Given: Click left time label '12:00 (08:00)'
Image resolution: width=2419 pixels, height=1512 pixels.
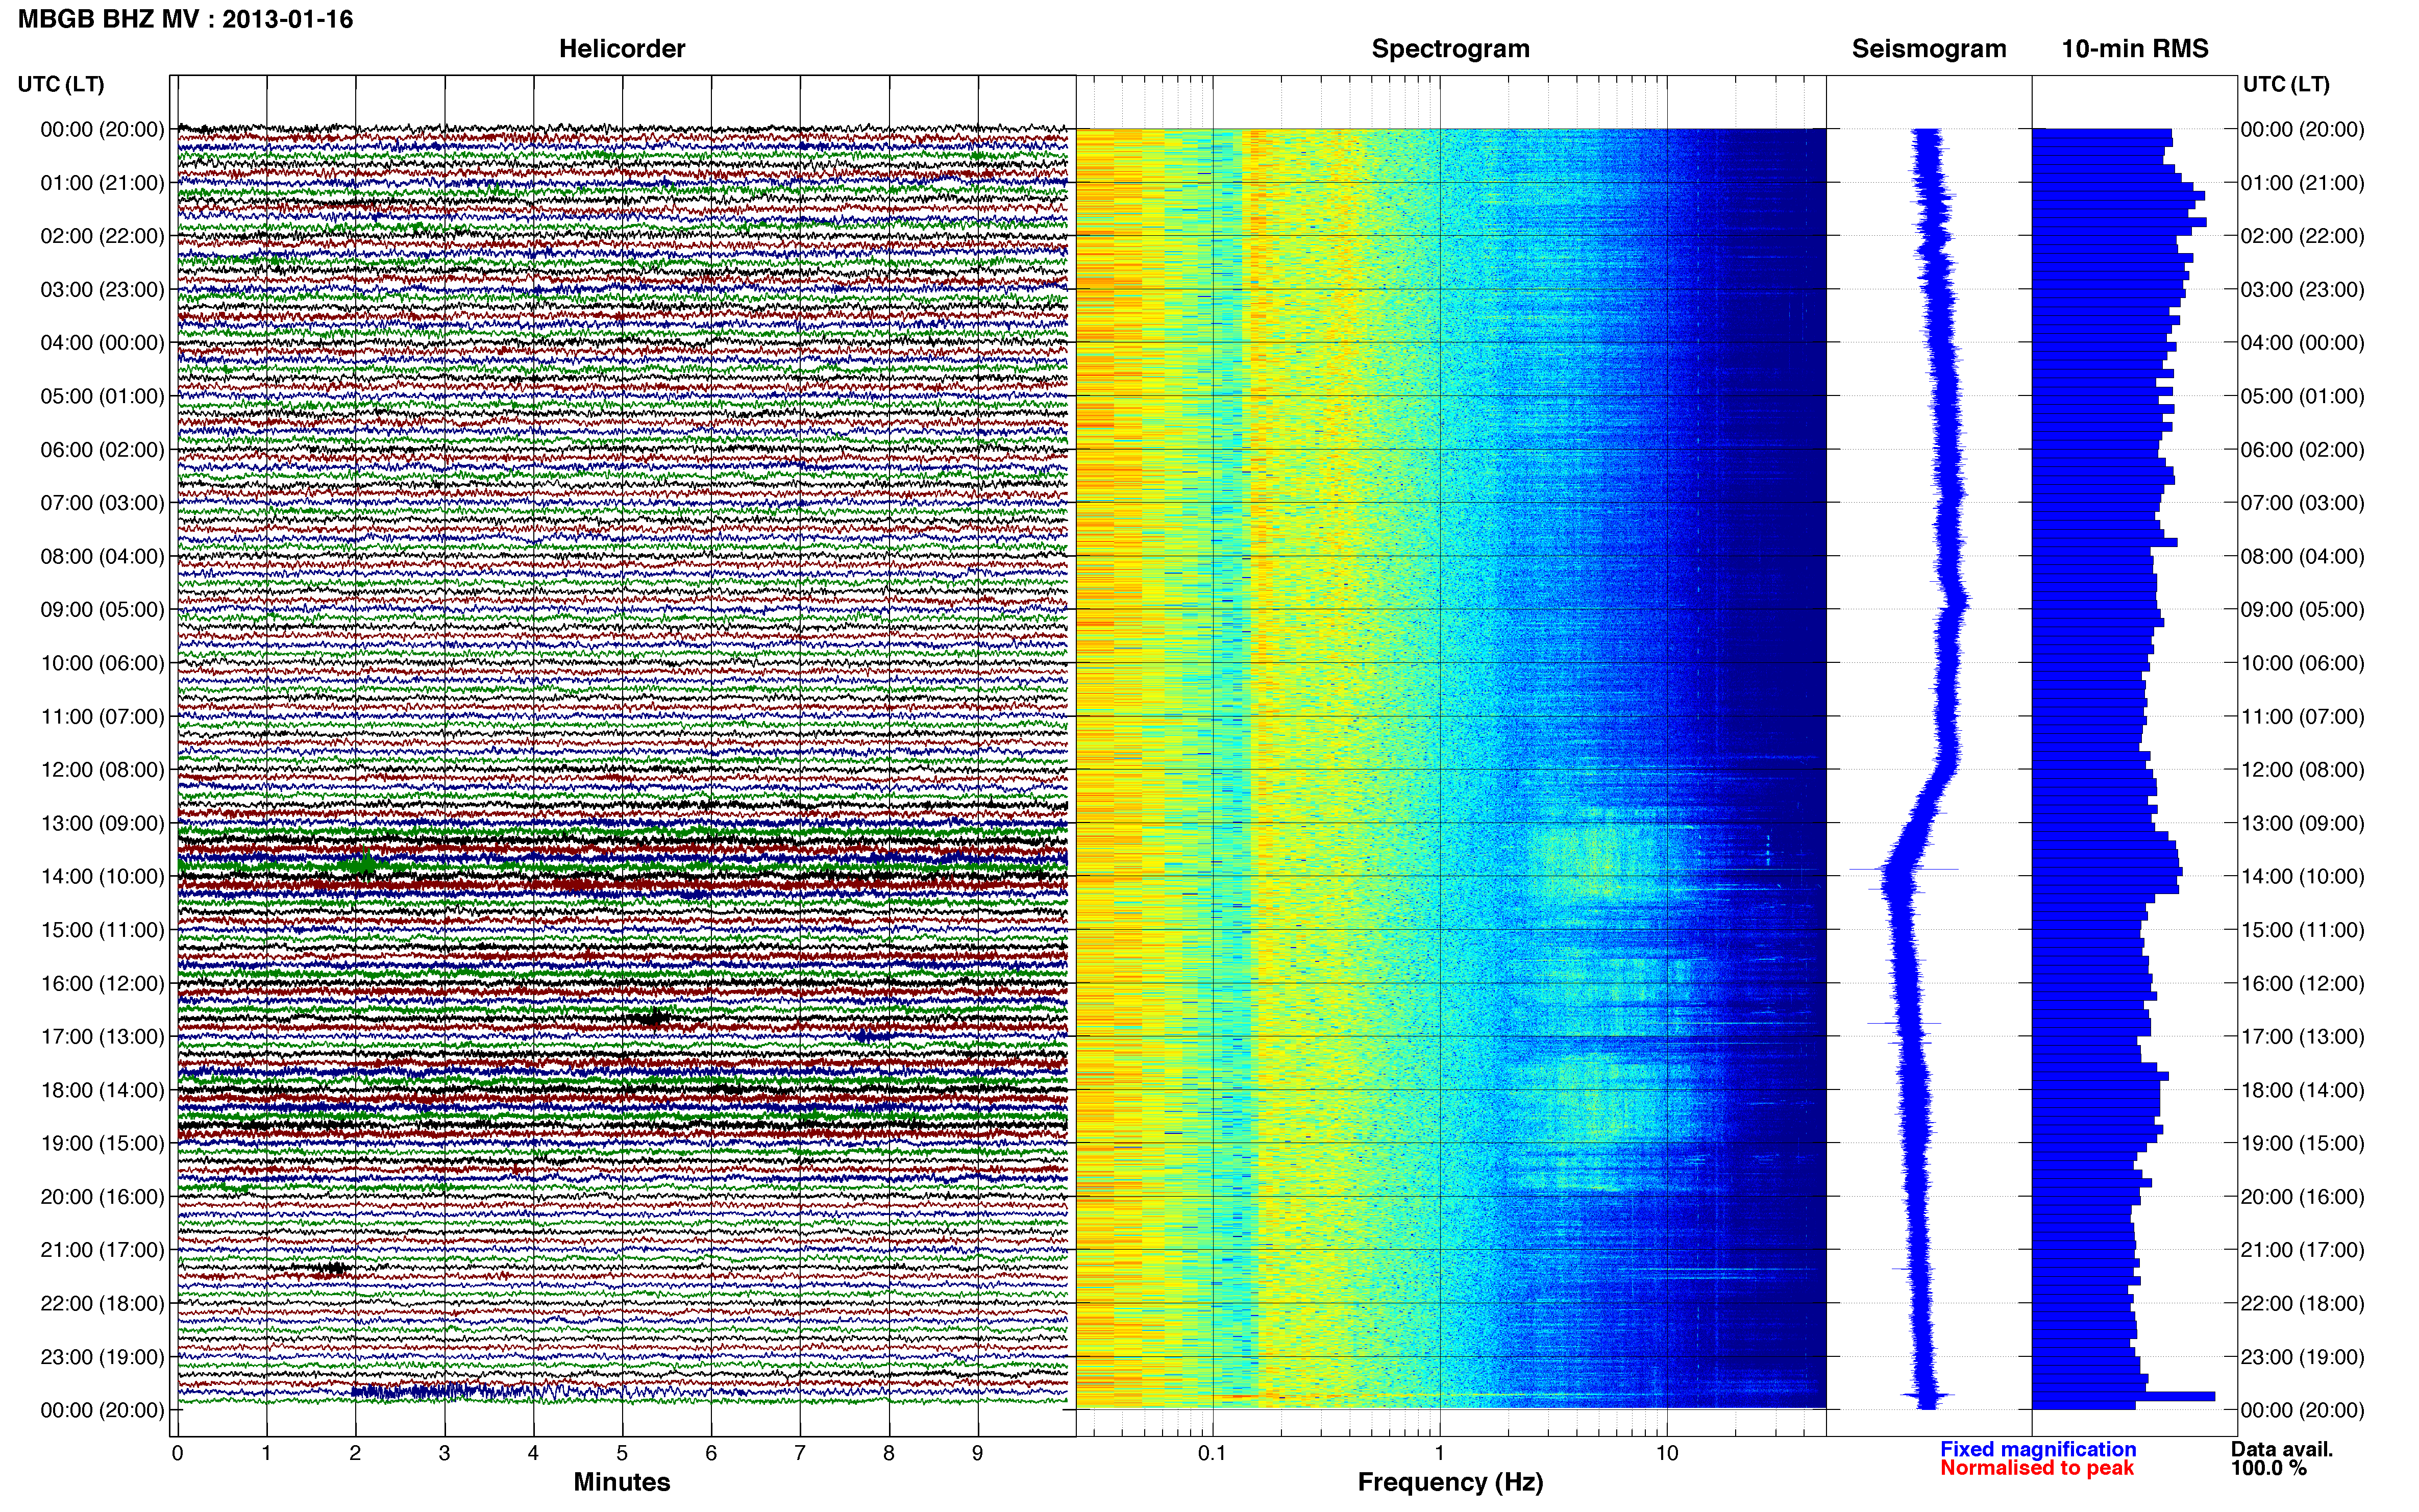Looking at the screenshot, I should tap(102, 770).
